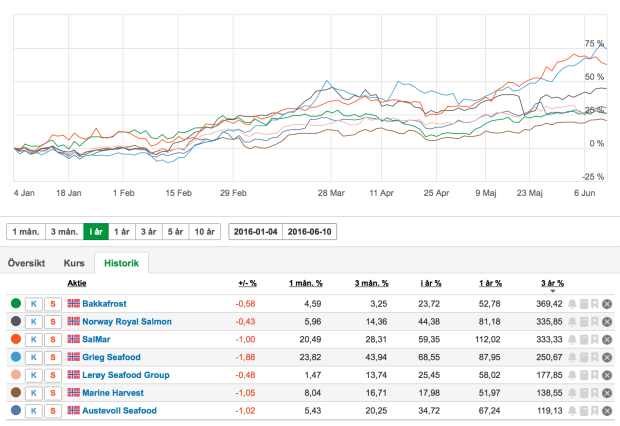Click the bookmark icon for Austevoll Seafood
This screenshot has height=426, width=620.
click(594, 410)
